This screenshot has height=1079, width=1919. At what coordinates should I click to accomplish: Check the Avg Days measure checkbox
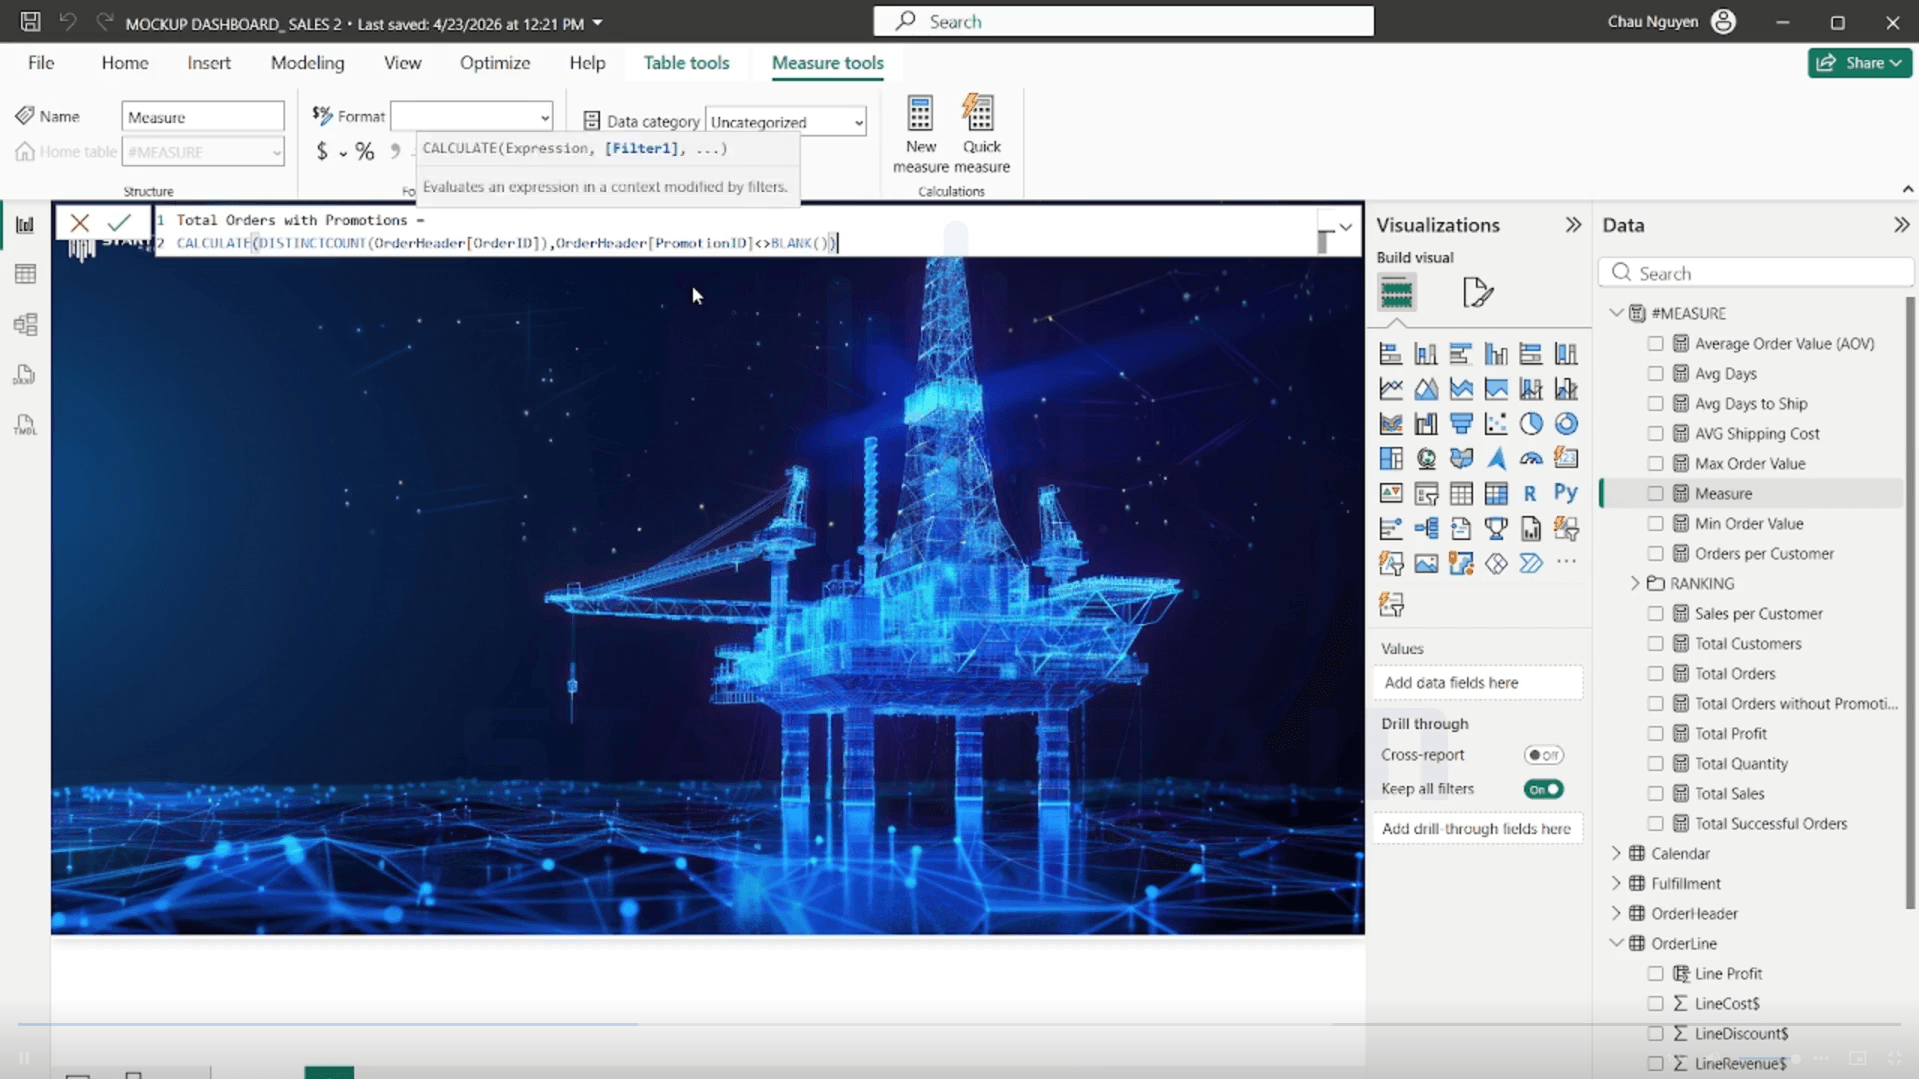point(1656,373)
